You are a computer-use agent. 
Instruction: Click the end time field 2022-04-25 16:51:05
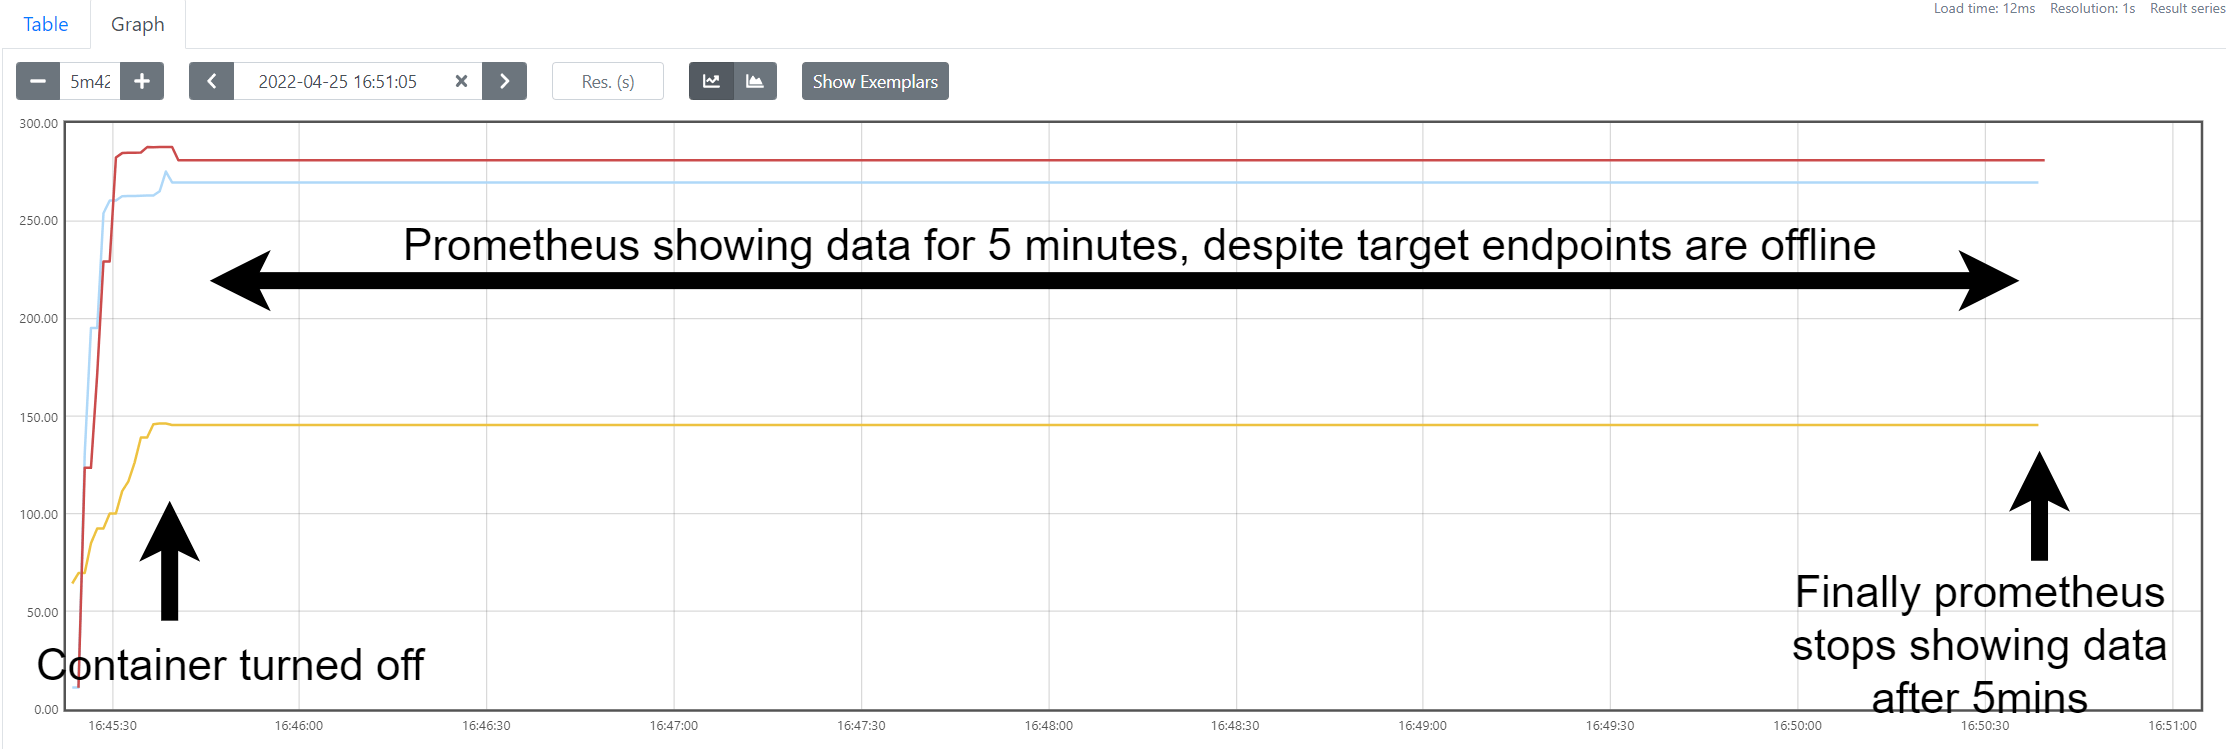pos(338,81)
